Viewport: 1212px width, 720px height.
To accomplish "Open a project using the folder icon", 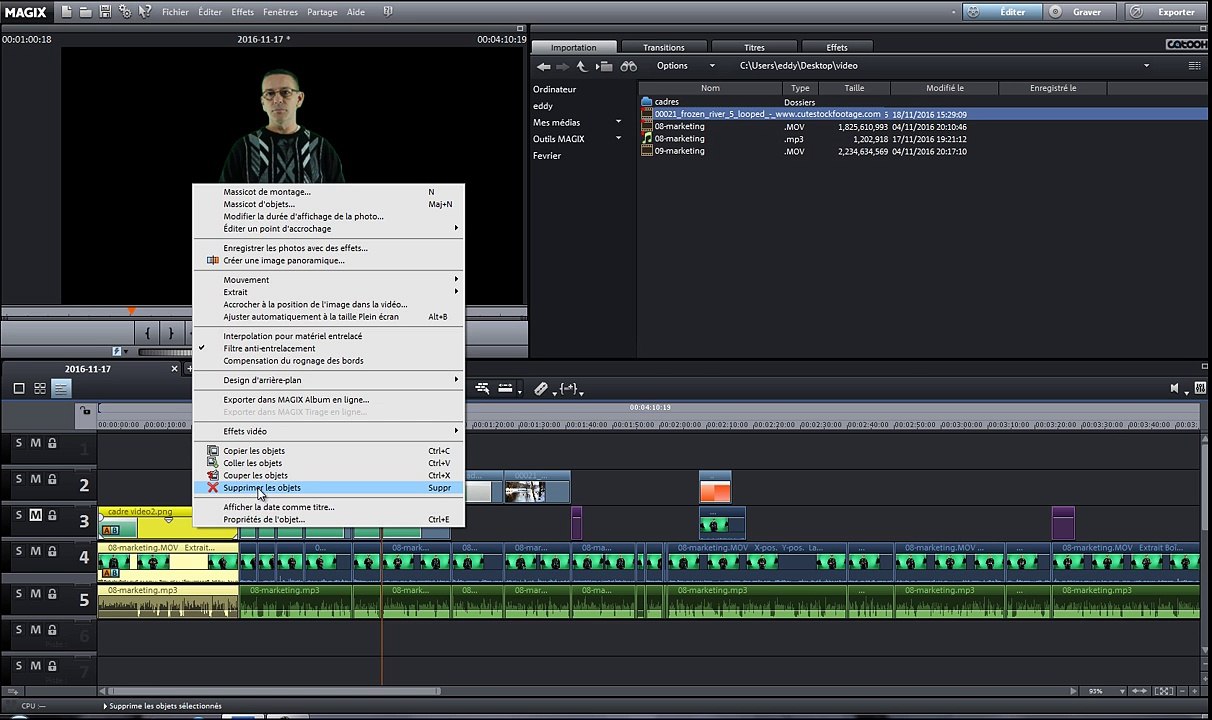I will pos(86,12).
